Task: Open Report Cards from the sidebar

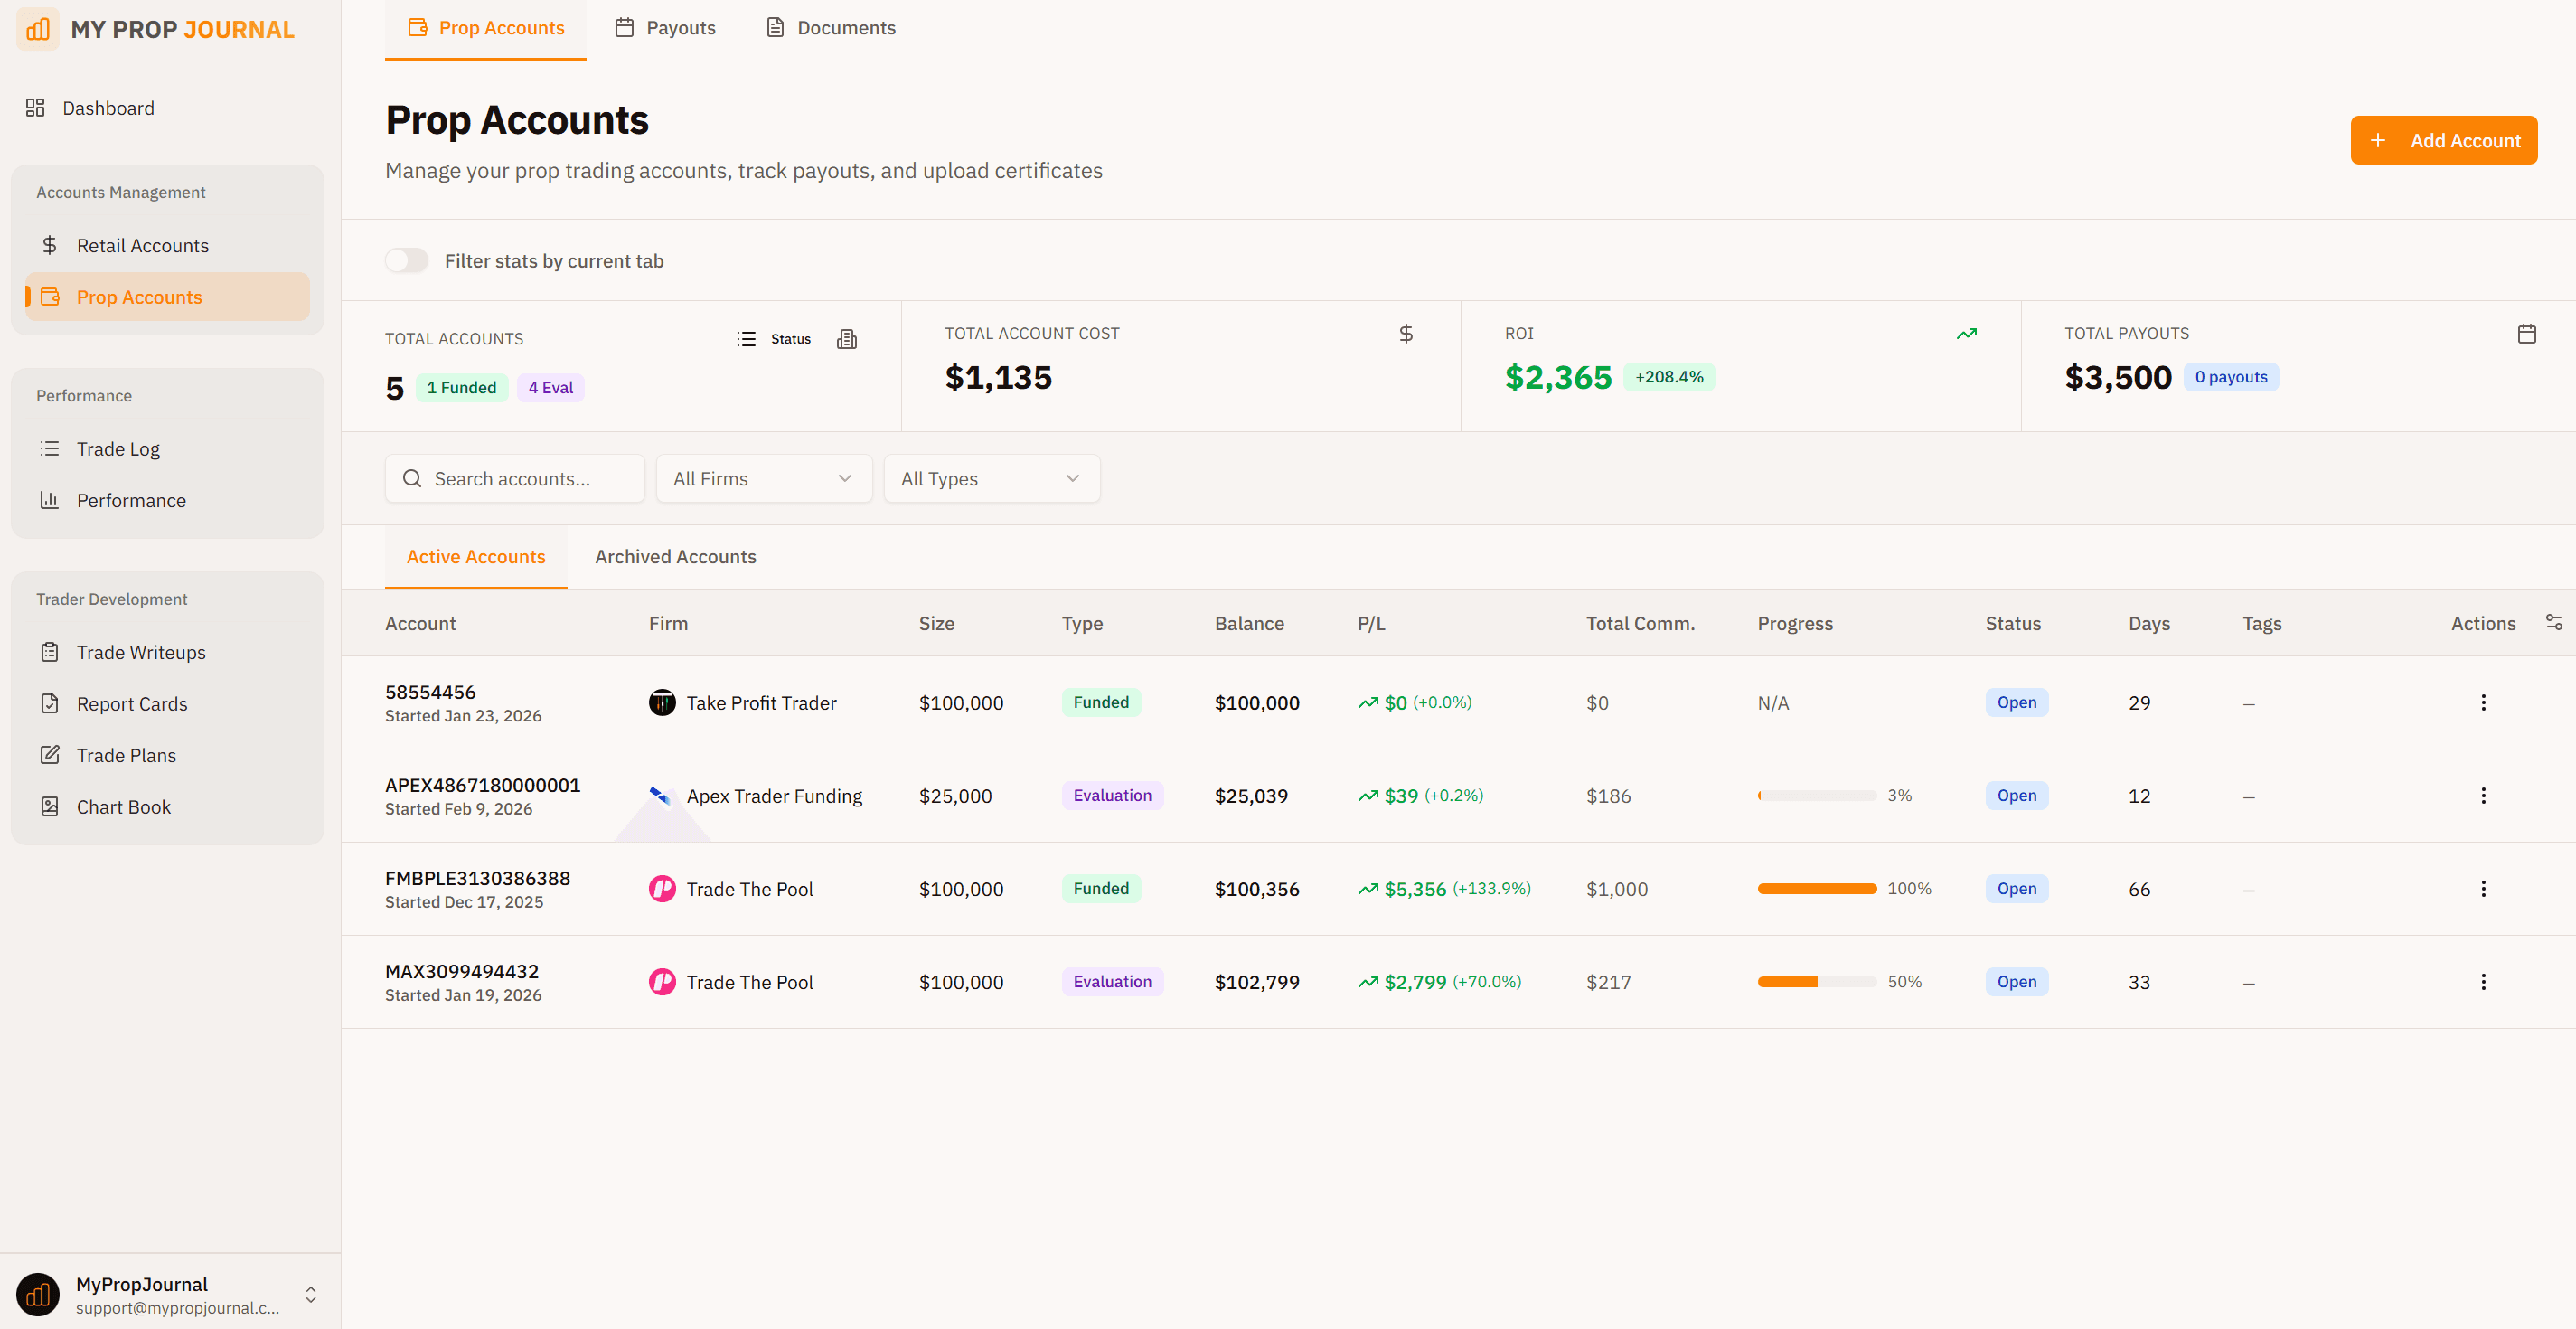Action: tap(167, 704)
